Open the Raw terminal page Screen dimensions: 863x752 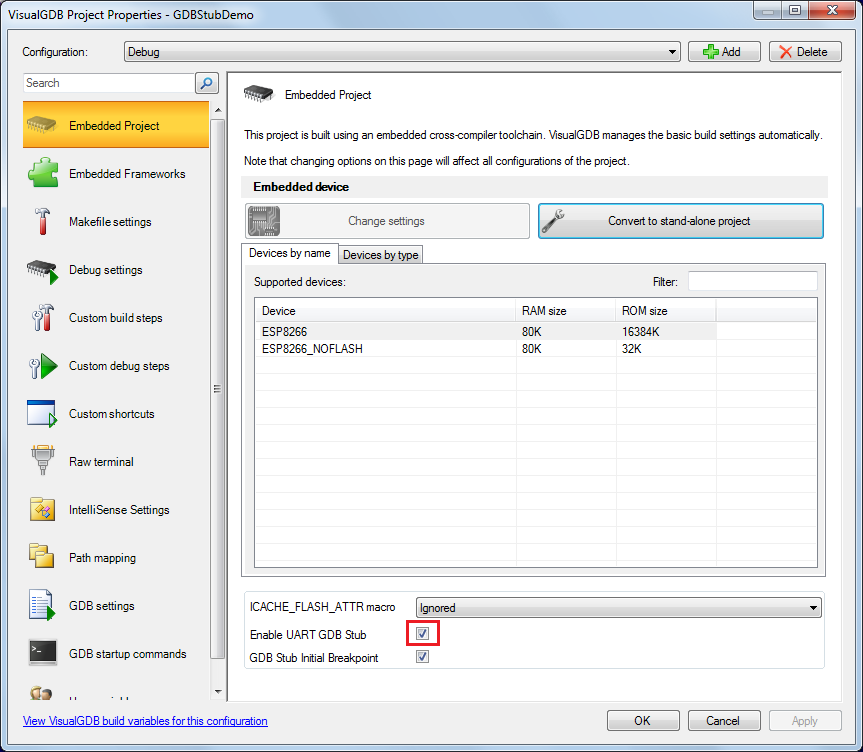pyautogui.click(x=116, y=461)
